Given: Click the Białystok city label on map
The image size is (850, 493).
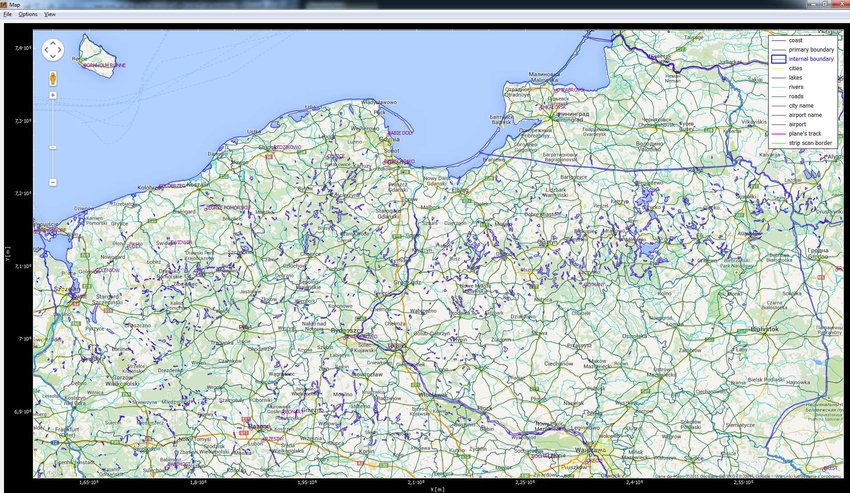Looking at the screenshot, I should coord(765,329).
